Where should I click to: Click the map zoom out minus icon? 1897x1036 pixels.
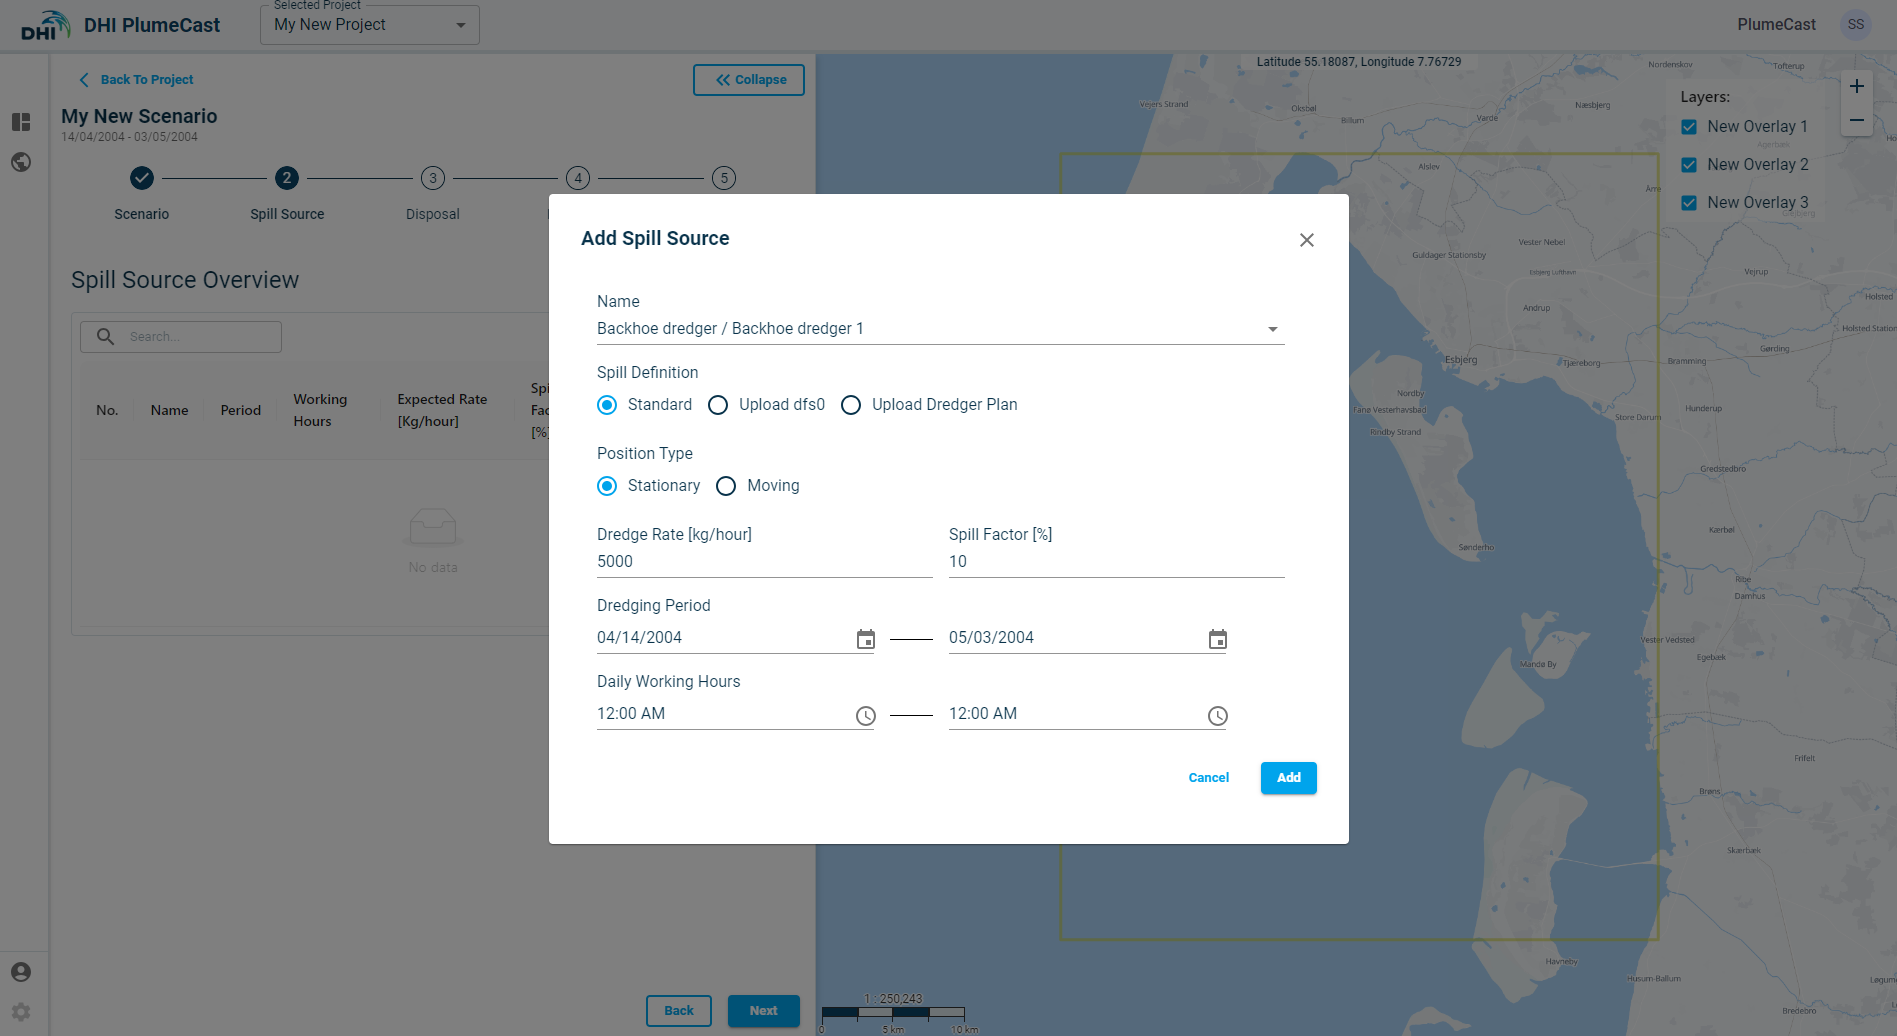click(x=1856, y=120)
